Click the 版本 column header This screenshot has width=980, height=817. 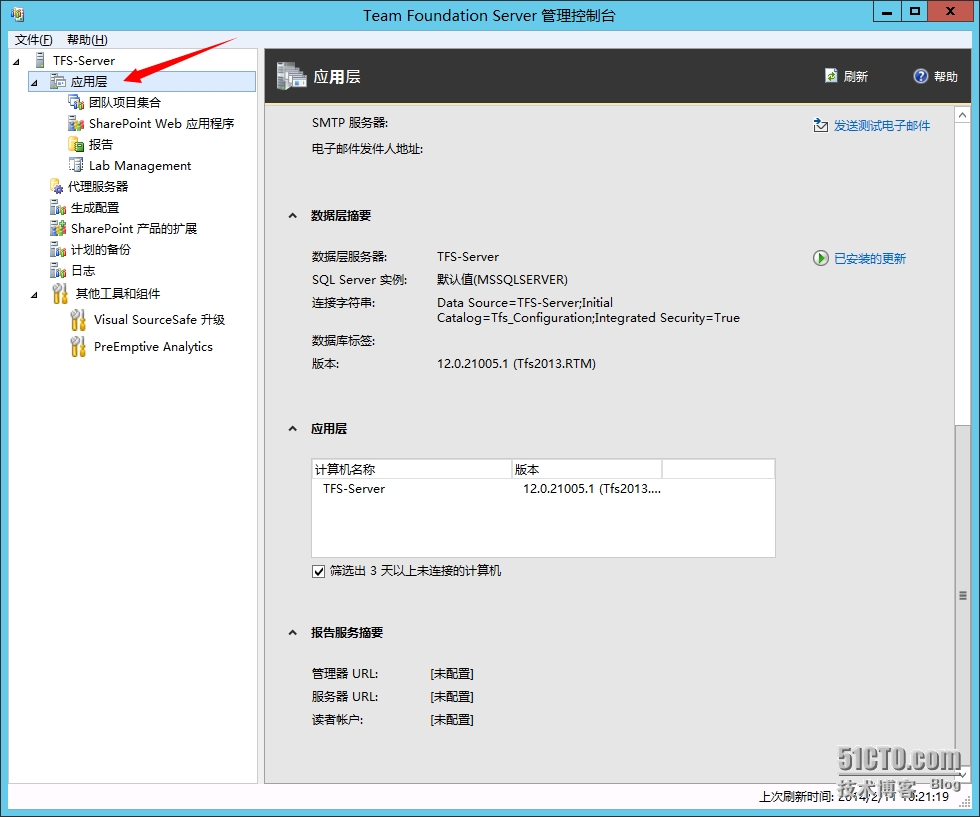587,469
